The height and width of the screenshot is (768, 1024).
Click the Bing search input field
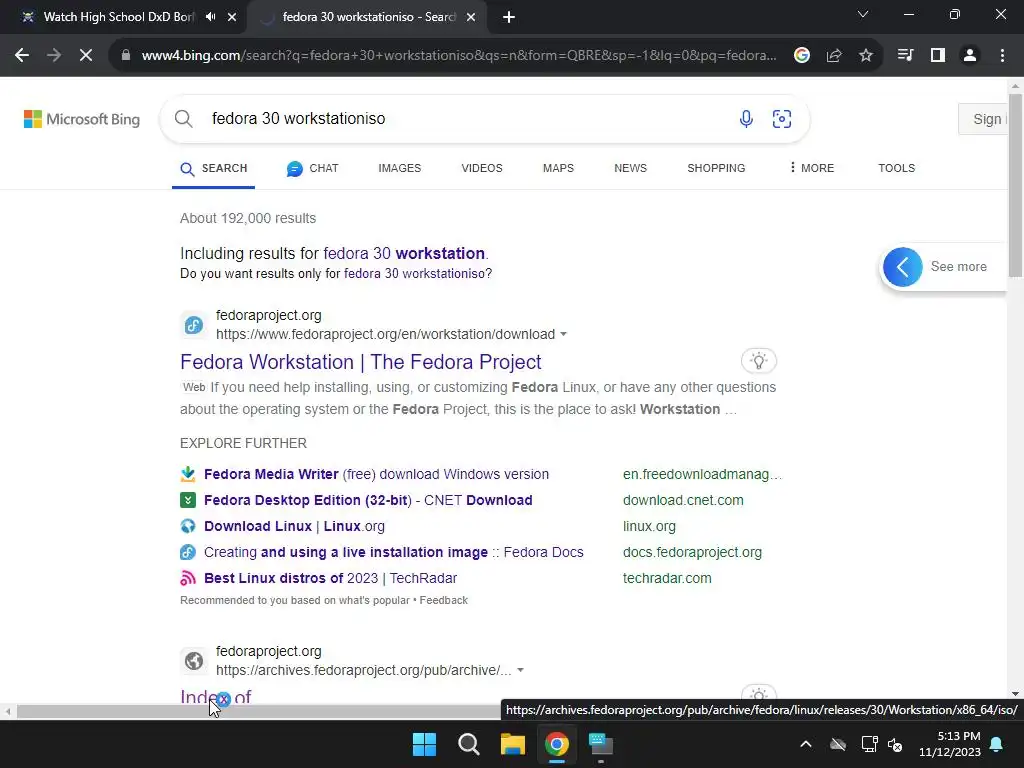[464, 119]
